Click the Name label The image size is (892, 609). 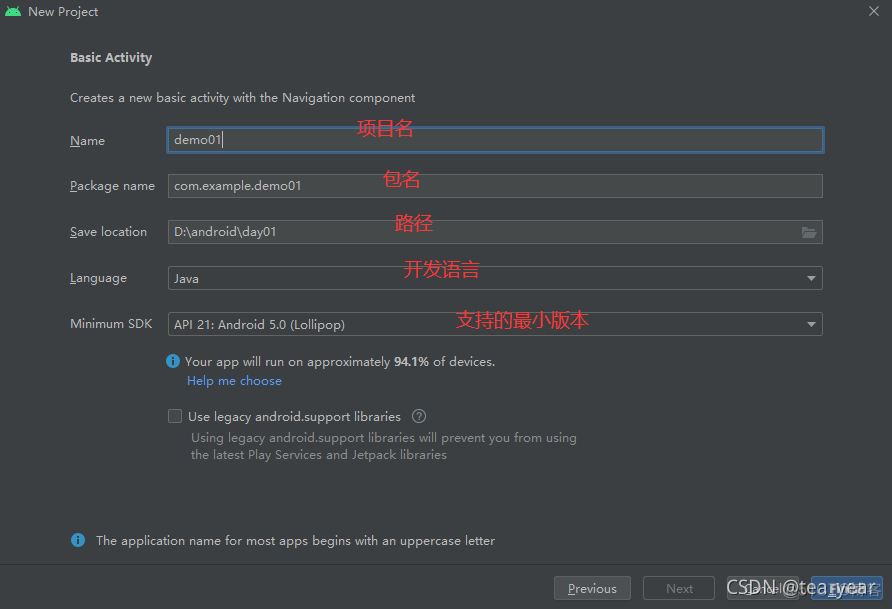pyautogui.click(x=87, y=140)
